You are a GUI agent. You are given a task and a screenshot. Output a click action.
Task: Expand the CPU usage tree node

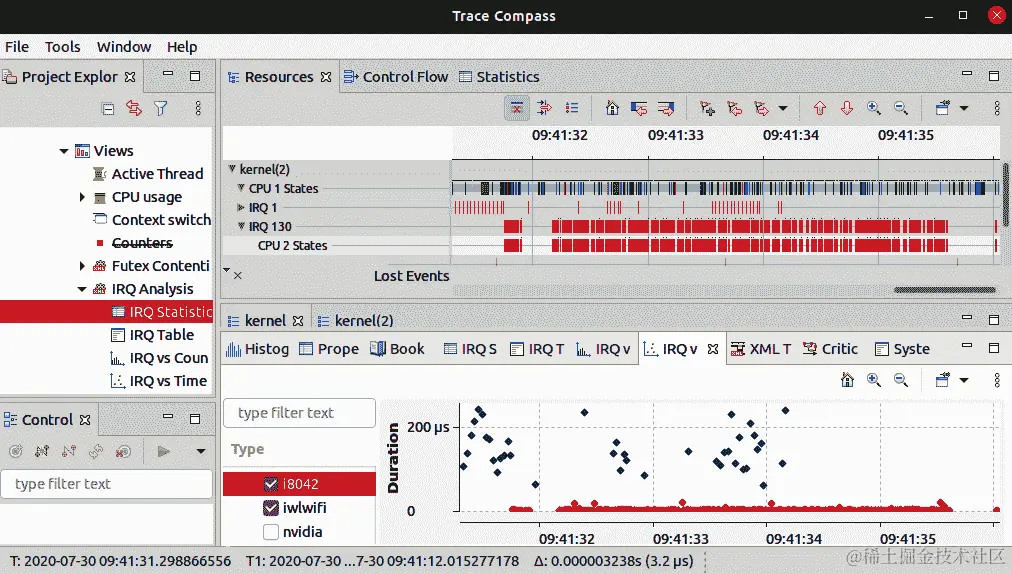[x=82, y=197]
